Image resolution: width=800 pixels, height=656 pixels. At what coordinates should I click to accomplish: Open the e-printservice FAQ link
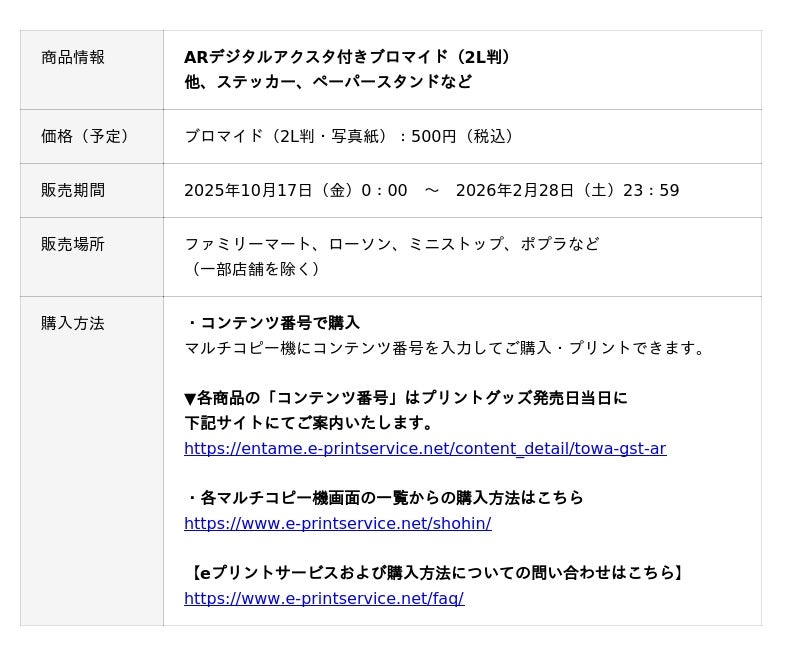pyautogui.click(x=324, y=598)
